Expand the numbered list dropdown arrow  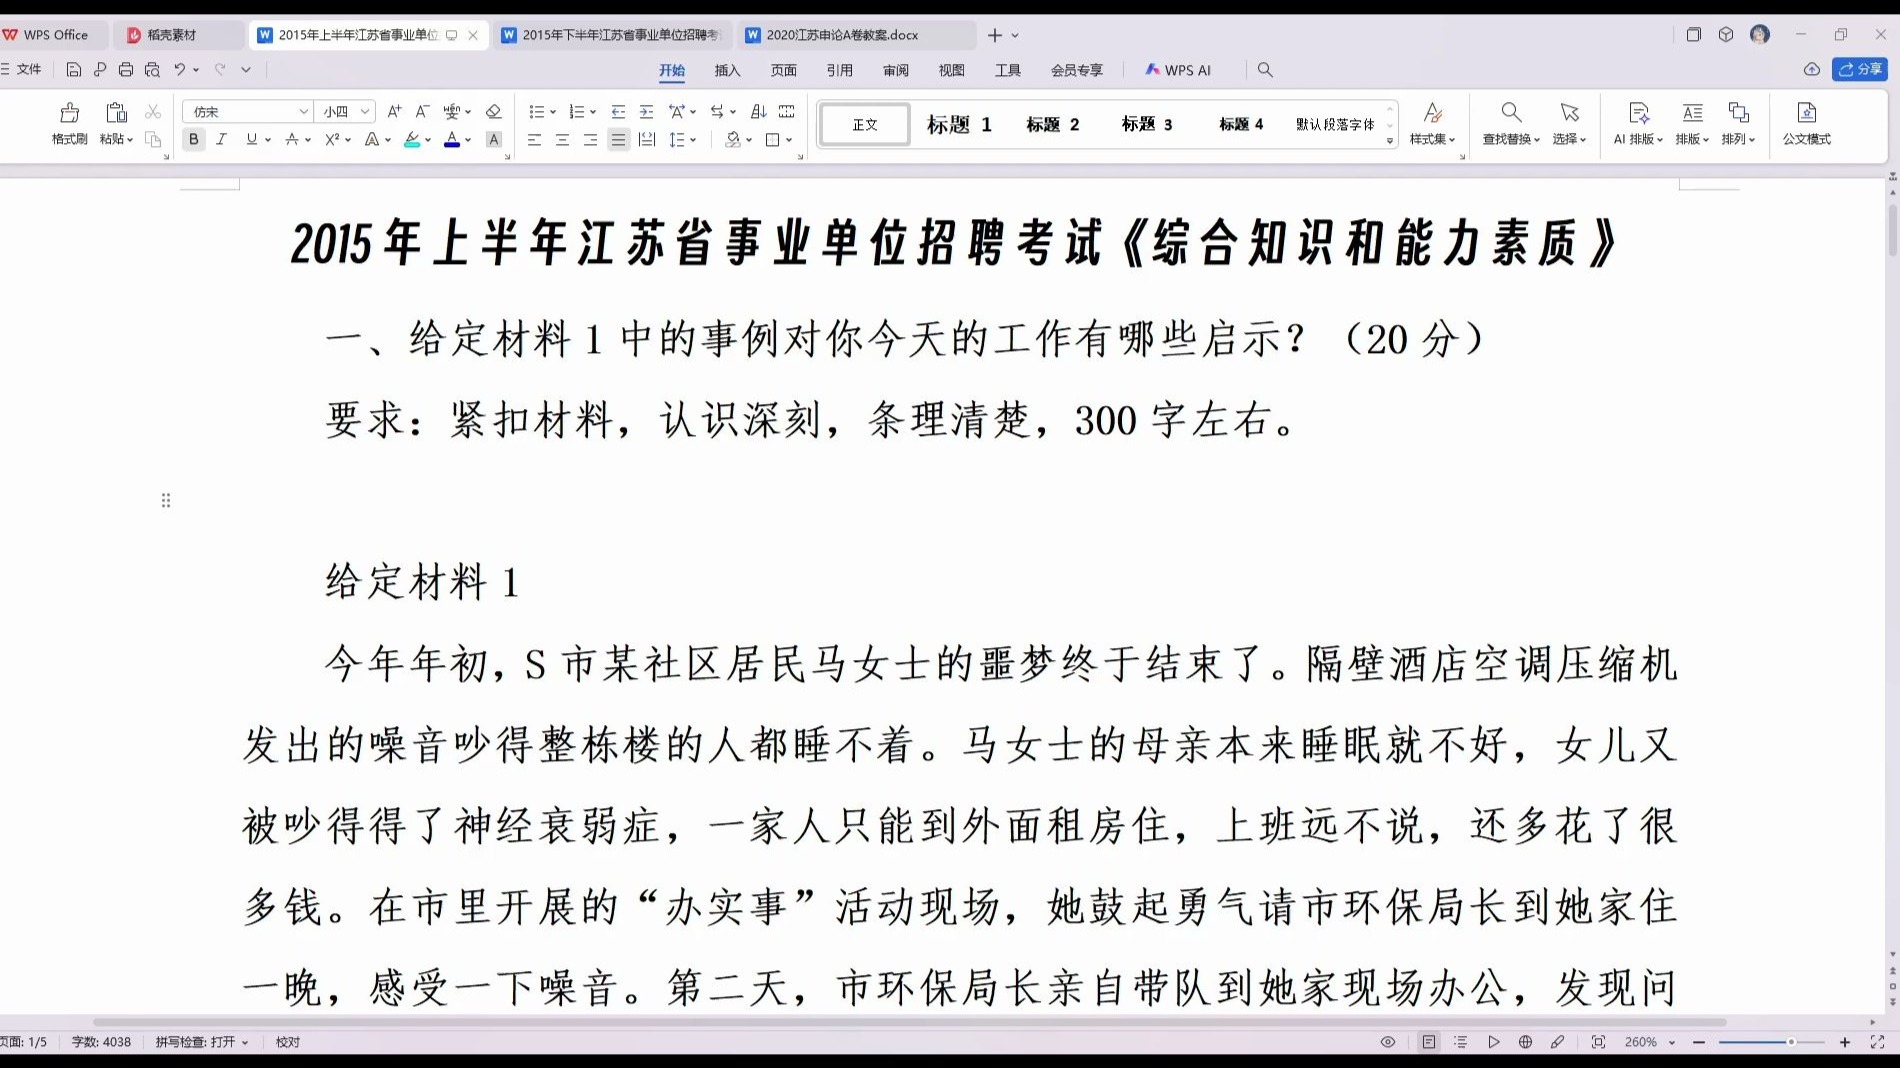click(593, 112)
